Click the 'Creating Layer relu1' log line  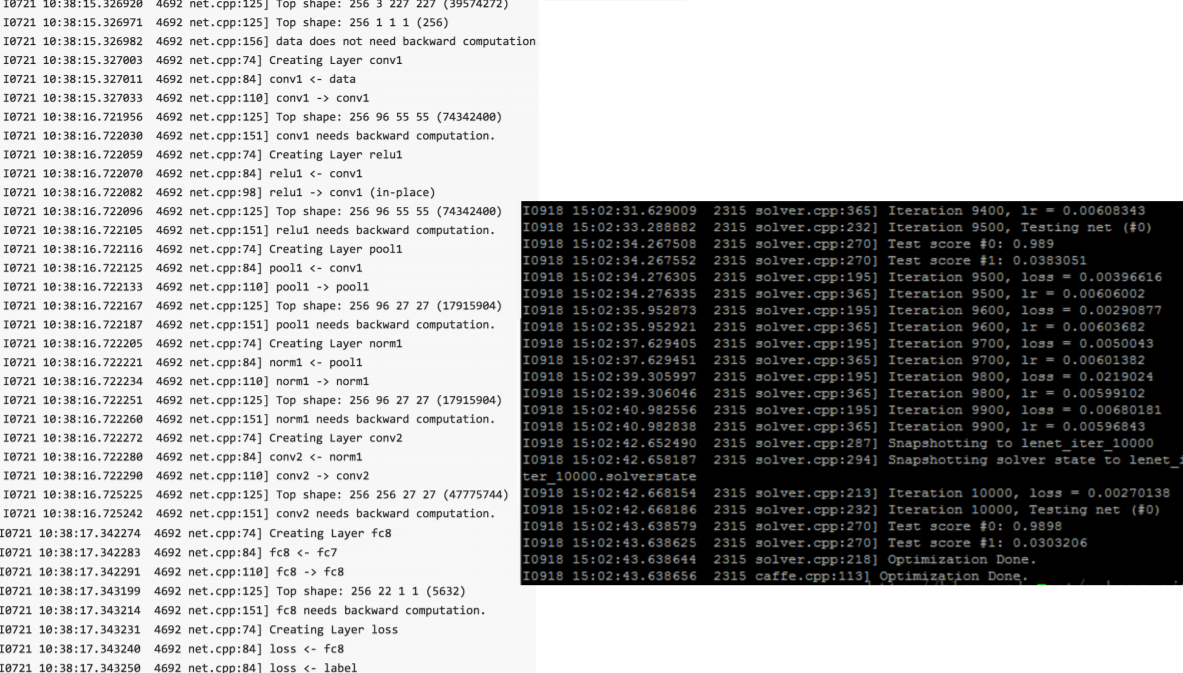[203, 155]
